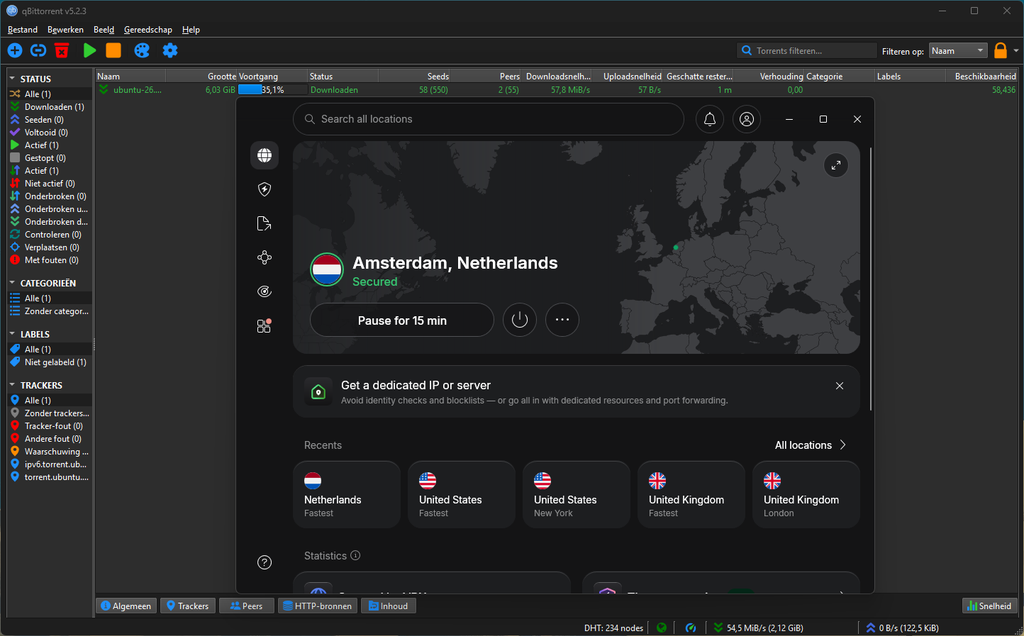The image size is (1024, 636).
Task: Collapse the STATUS section
Action: [x=12, y=78]
